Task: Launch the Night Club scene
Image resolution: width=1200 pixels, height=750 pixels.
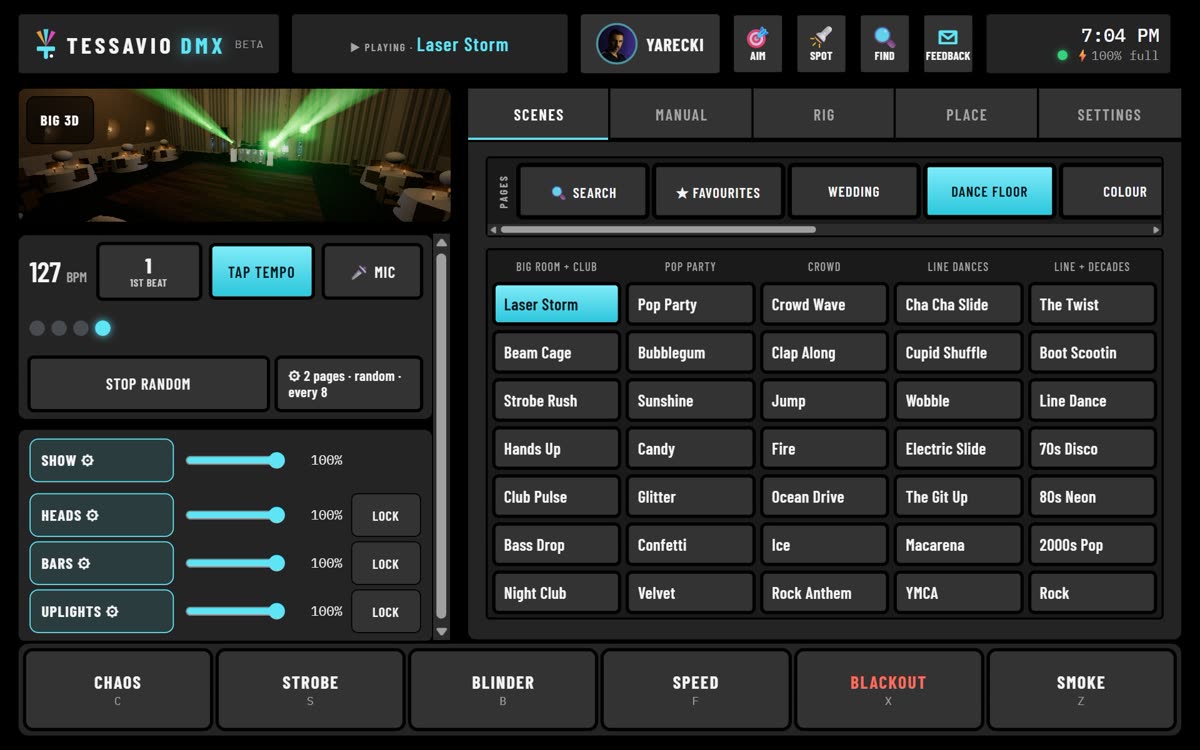Action: [x=556, y=593]
